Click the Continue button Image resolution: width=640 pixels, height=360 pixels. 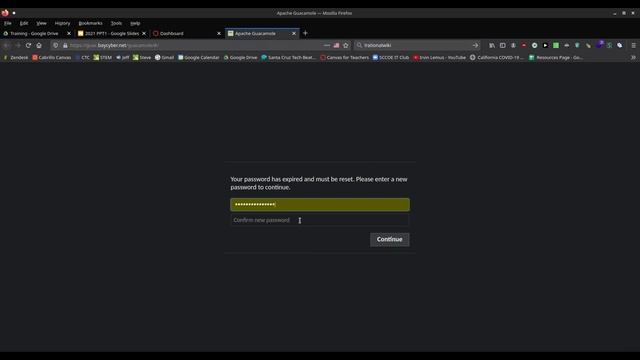[x=389, y=239]
